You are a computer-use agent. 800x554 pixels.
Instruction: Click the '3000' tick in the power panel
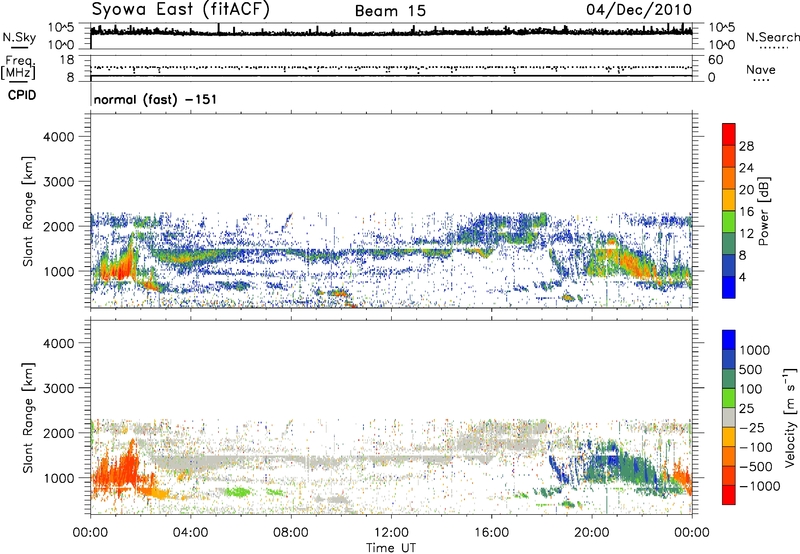[x=58, y=182]
